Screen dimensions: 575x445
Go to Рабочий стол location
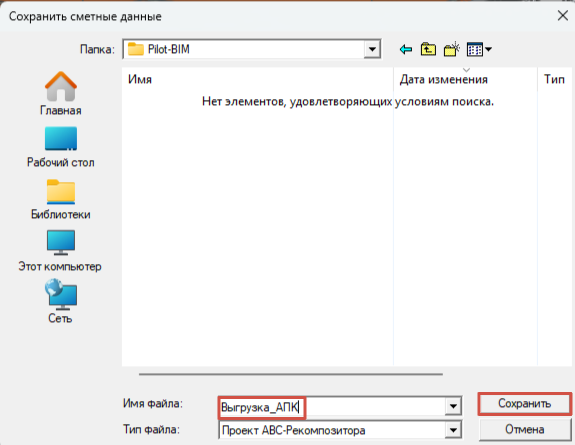(x=61, y=147)
